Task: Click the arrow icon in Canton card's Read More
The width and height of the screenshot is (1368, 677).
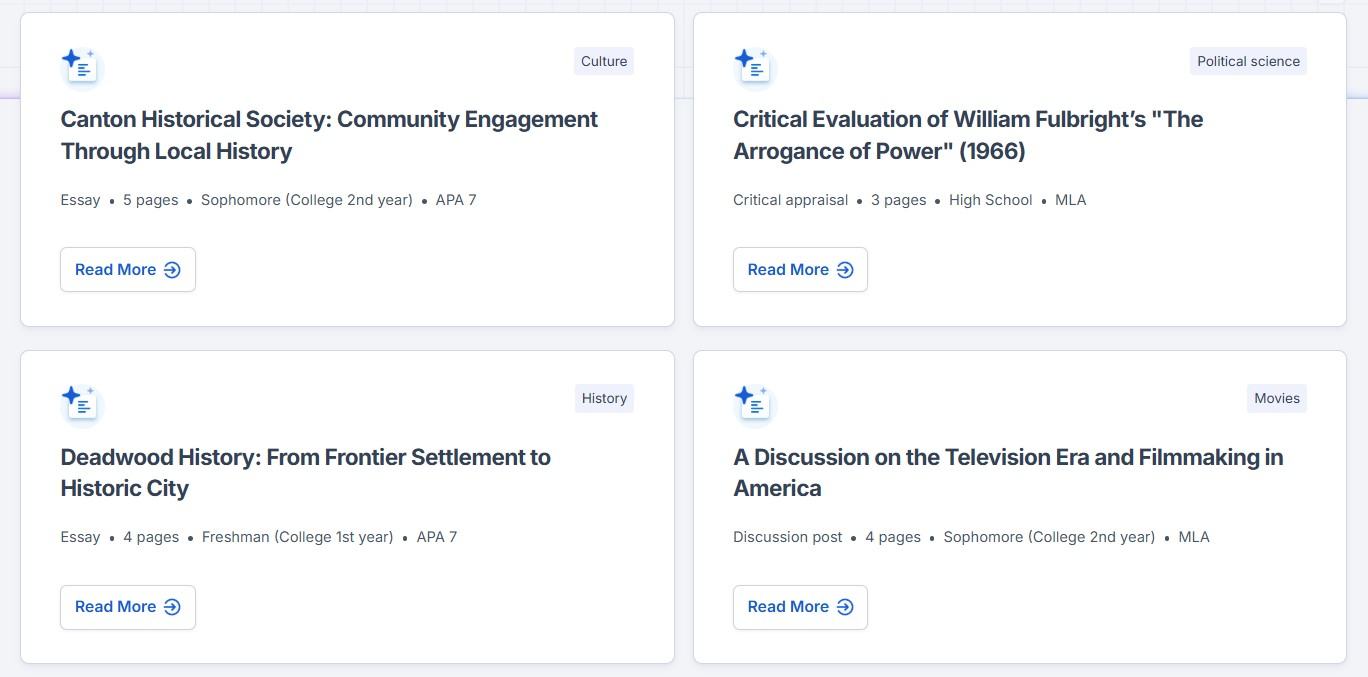Action: [x=172, y=270]
